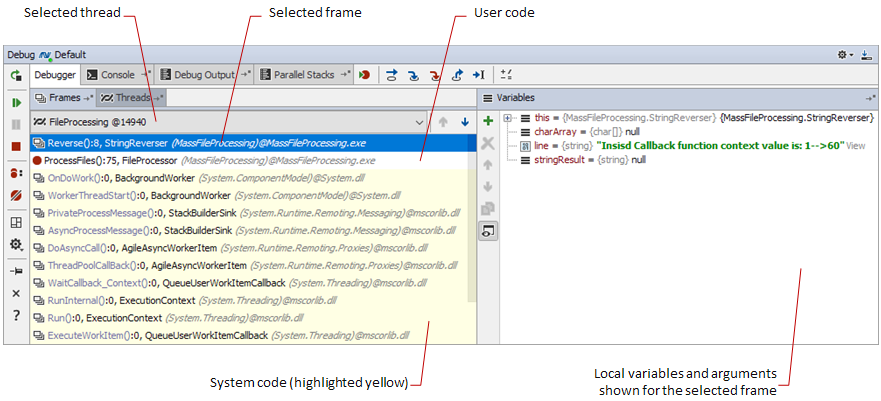Click the green New Watch plus icon
Screen dimensions: 881x401
tap(488, 121)
